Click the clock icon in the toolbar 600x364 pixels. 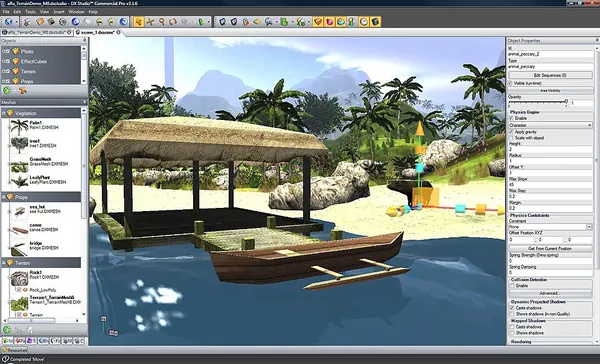pyautogui.click(x=364, y=22)
